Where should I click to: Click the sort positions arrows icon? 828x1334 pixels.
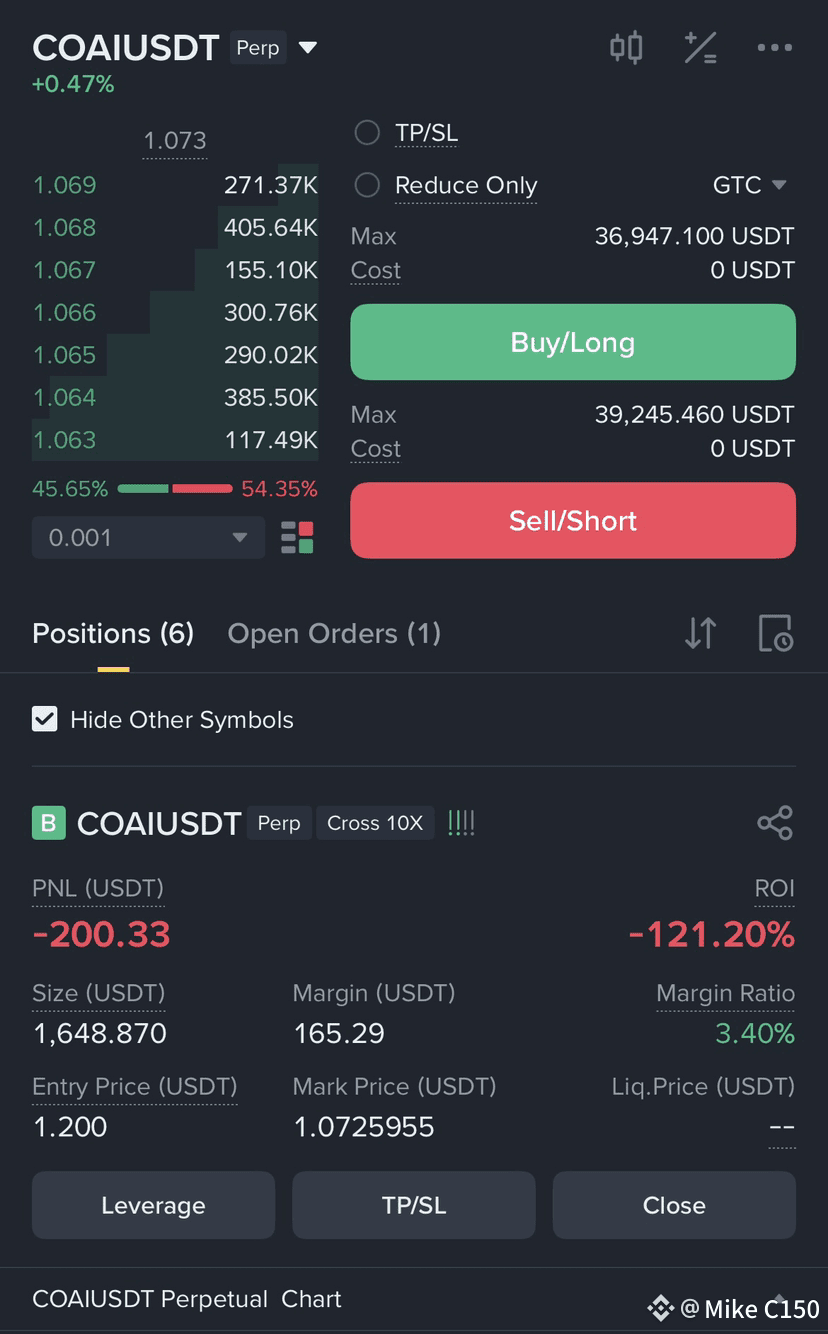tap(700, 633)
